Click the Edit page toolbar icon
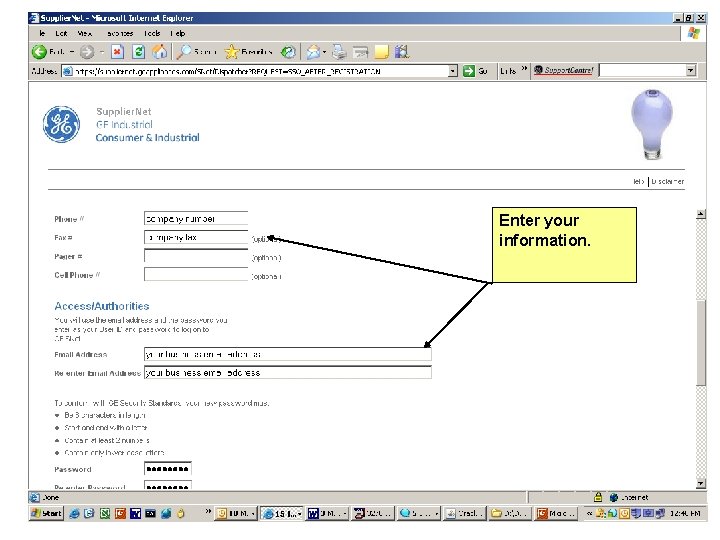This screenshot has width=720, height=540. point(360,52)
